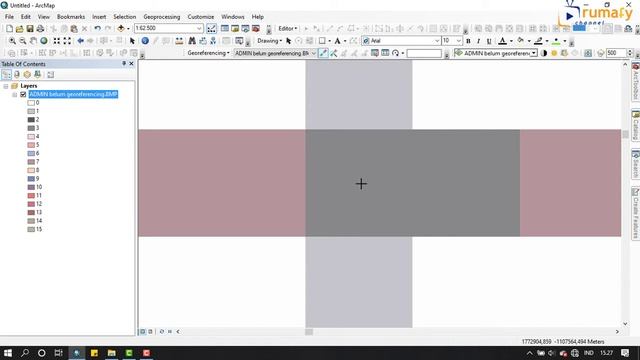List By Drawing Order in TOC
Viewport: 640px width, 360px height.
(6, 75)
